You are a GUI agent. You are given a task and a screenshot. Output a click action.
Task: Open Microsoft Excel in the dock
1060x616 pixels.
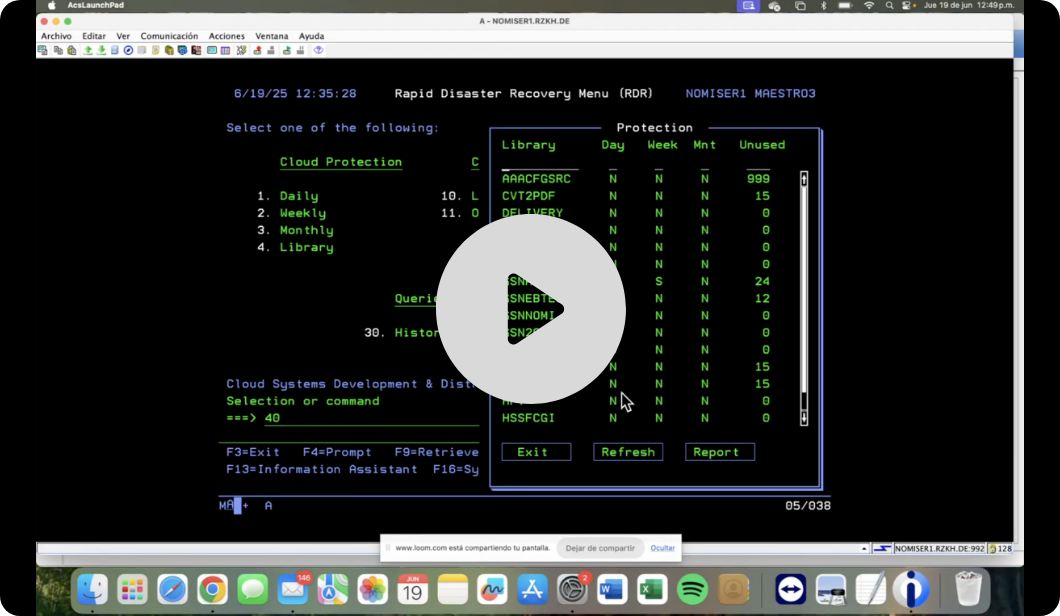coord(652,589)
